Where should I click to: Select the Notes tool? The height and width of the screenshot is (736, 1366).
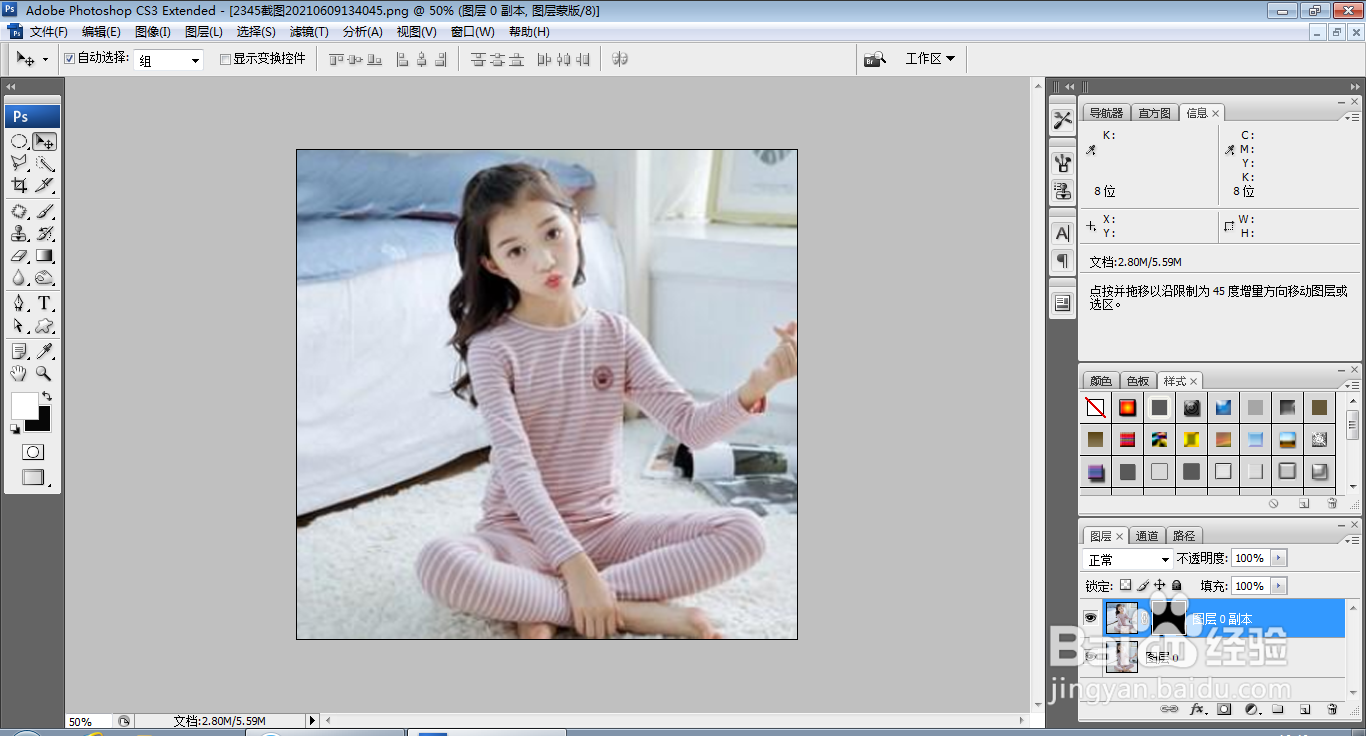coord(19,352)
